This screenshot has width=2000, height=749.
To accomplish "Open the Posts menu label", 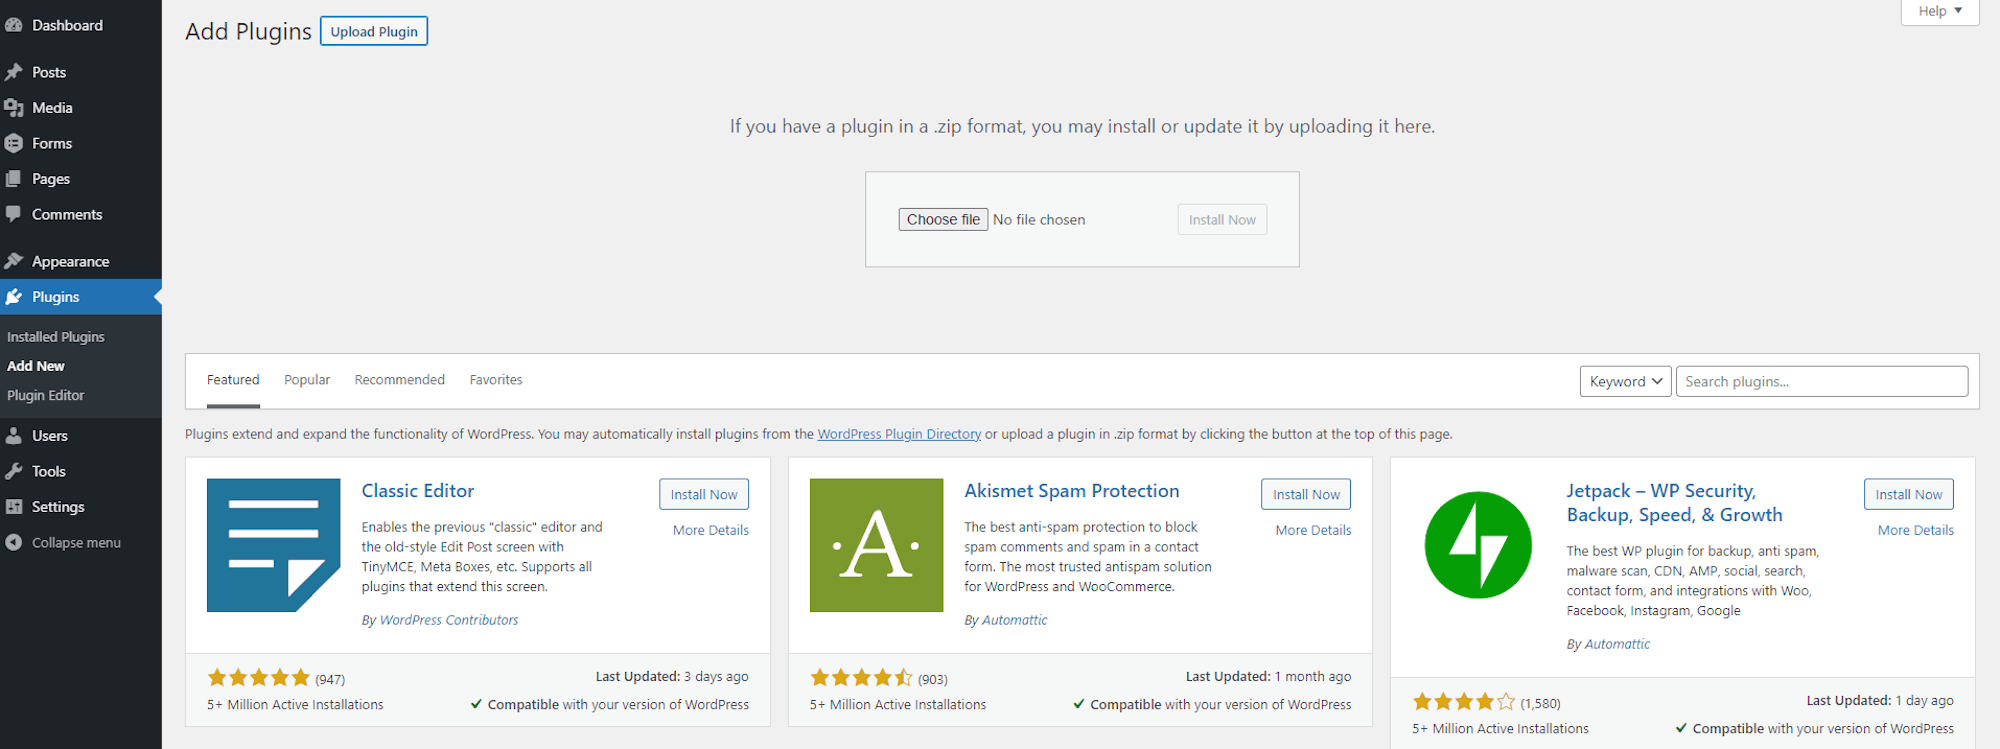I will tap(49, 72).
